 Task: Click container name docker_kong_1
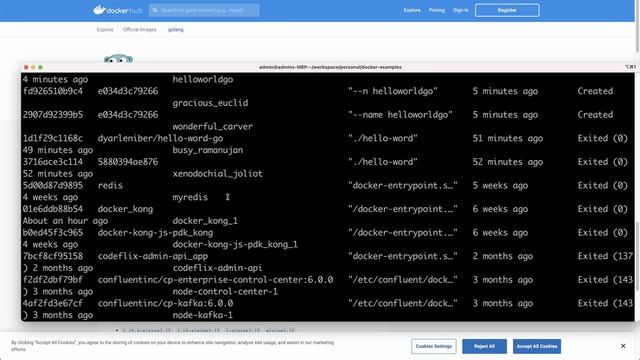205,221
